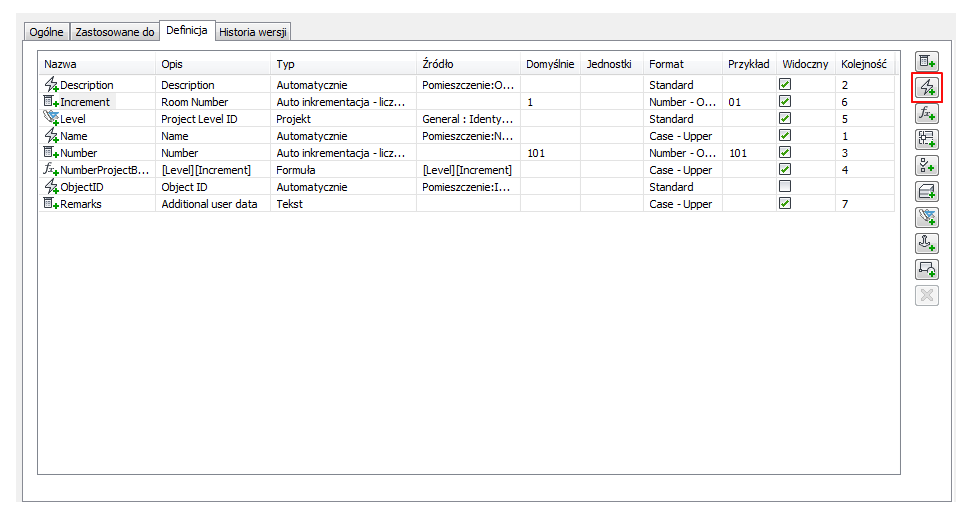Uncheck Widoczny for the Name property

point(785,135)
